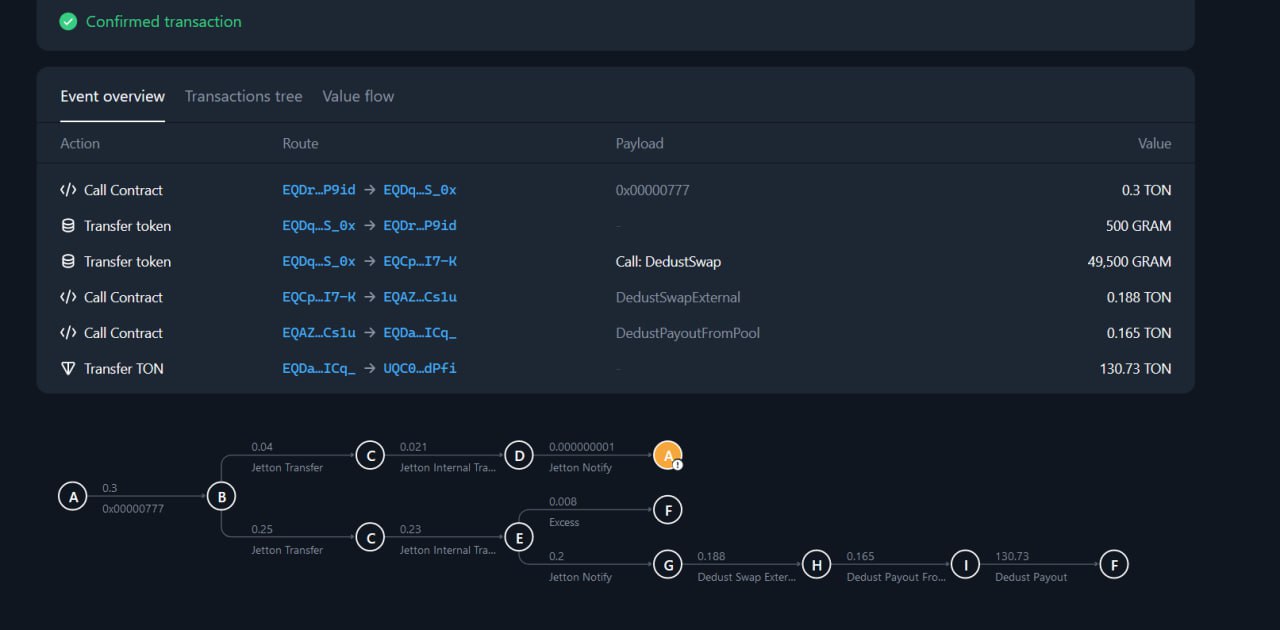The height and width of the screenshot is (630, 1280).
Task: Click the code icon in the 0.3 TON row
Action: 68,190
